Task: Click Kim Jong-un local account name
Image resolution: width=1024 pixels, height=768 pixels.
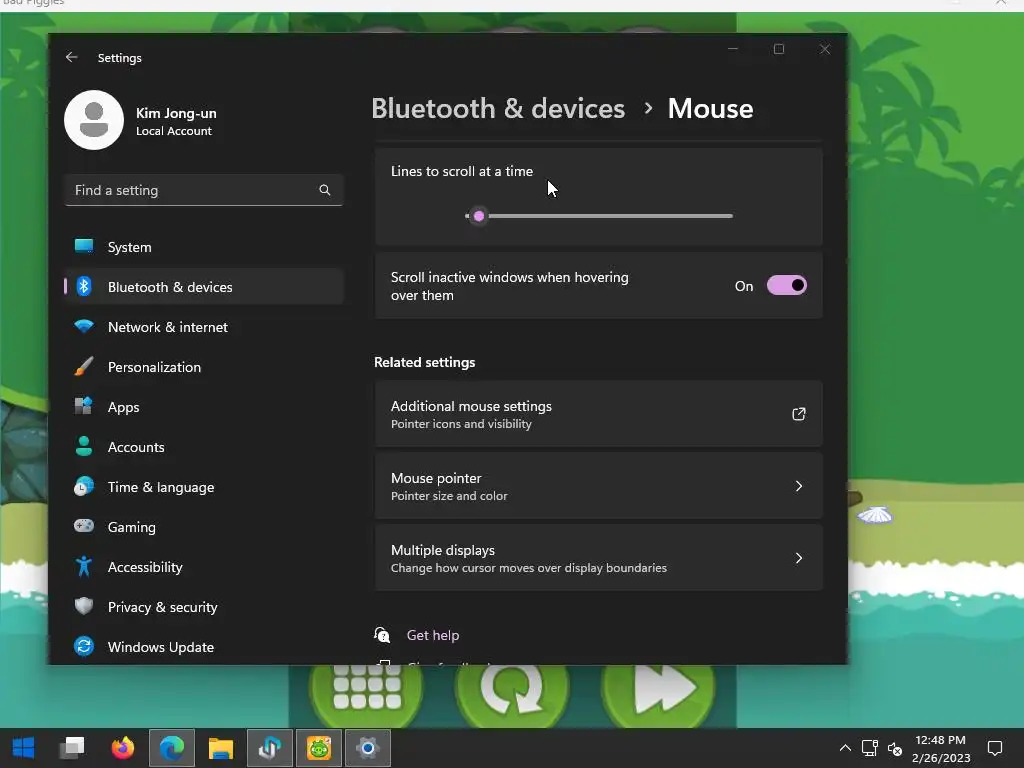Action: point(176,113)
